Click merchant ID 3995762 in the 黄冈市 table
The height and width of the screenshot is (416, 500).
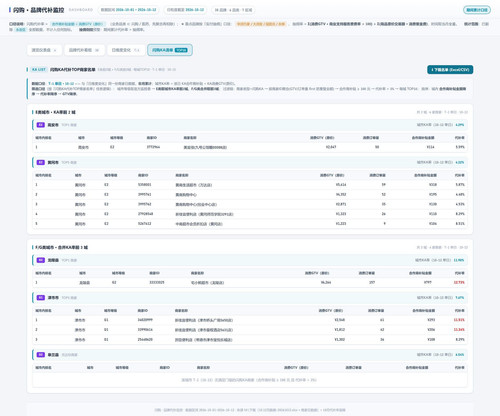click(145, 204)
